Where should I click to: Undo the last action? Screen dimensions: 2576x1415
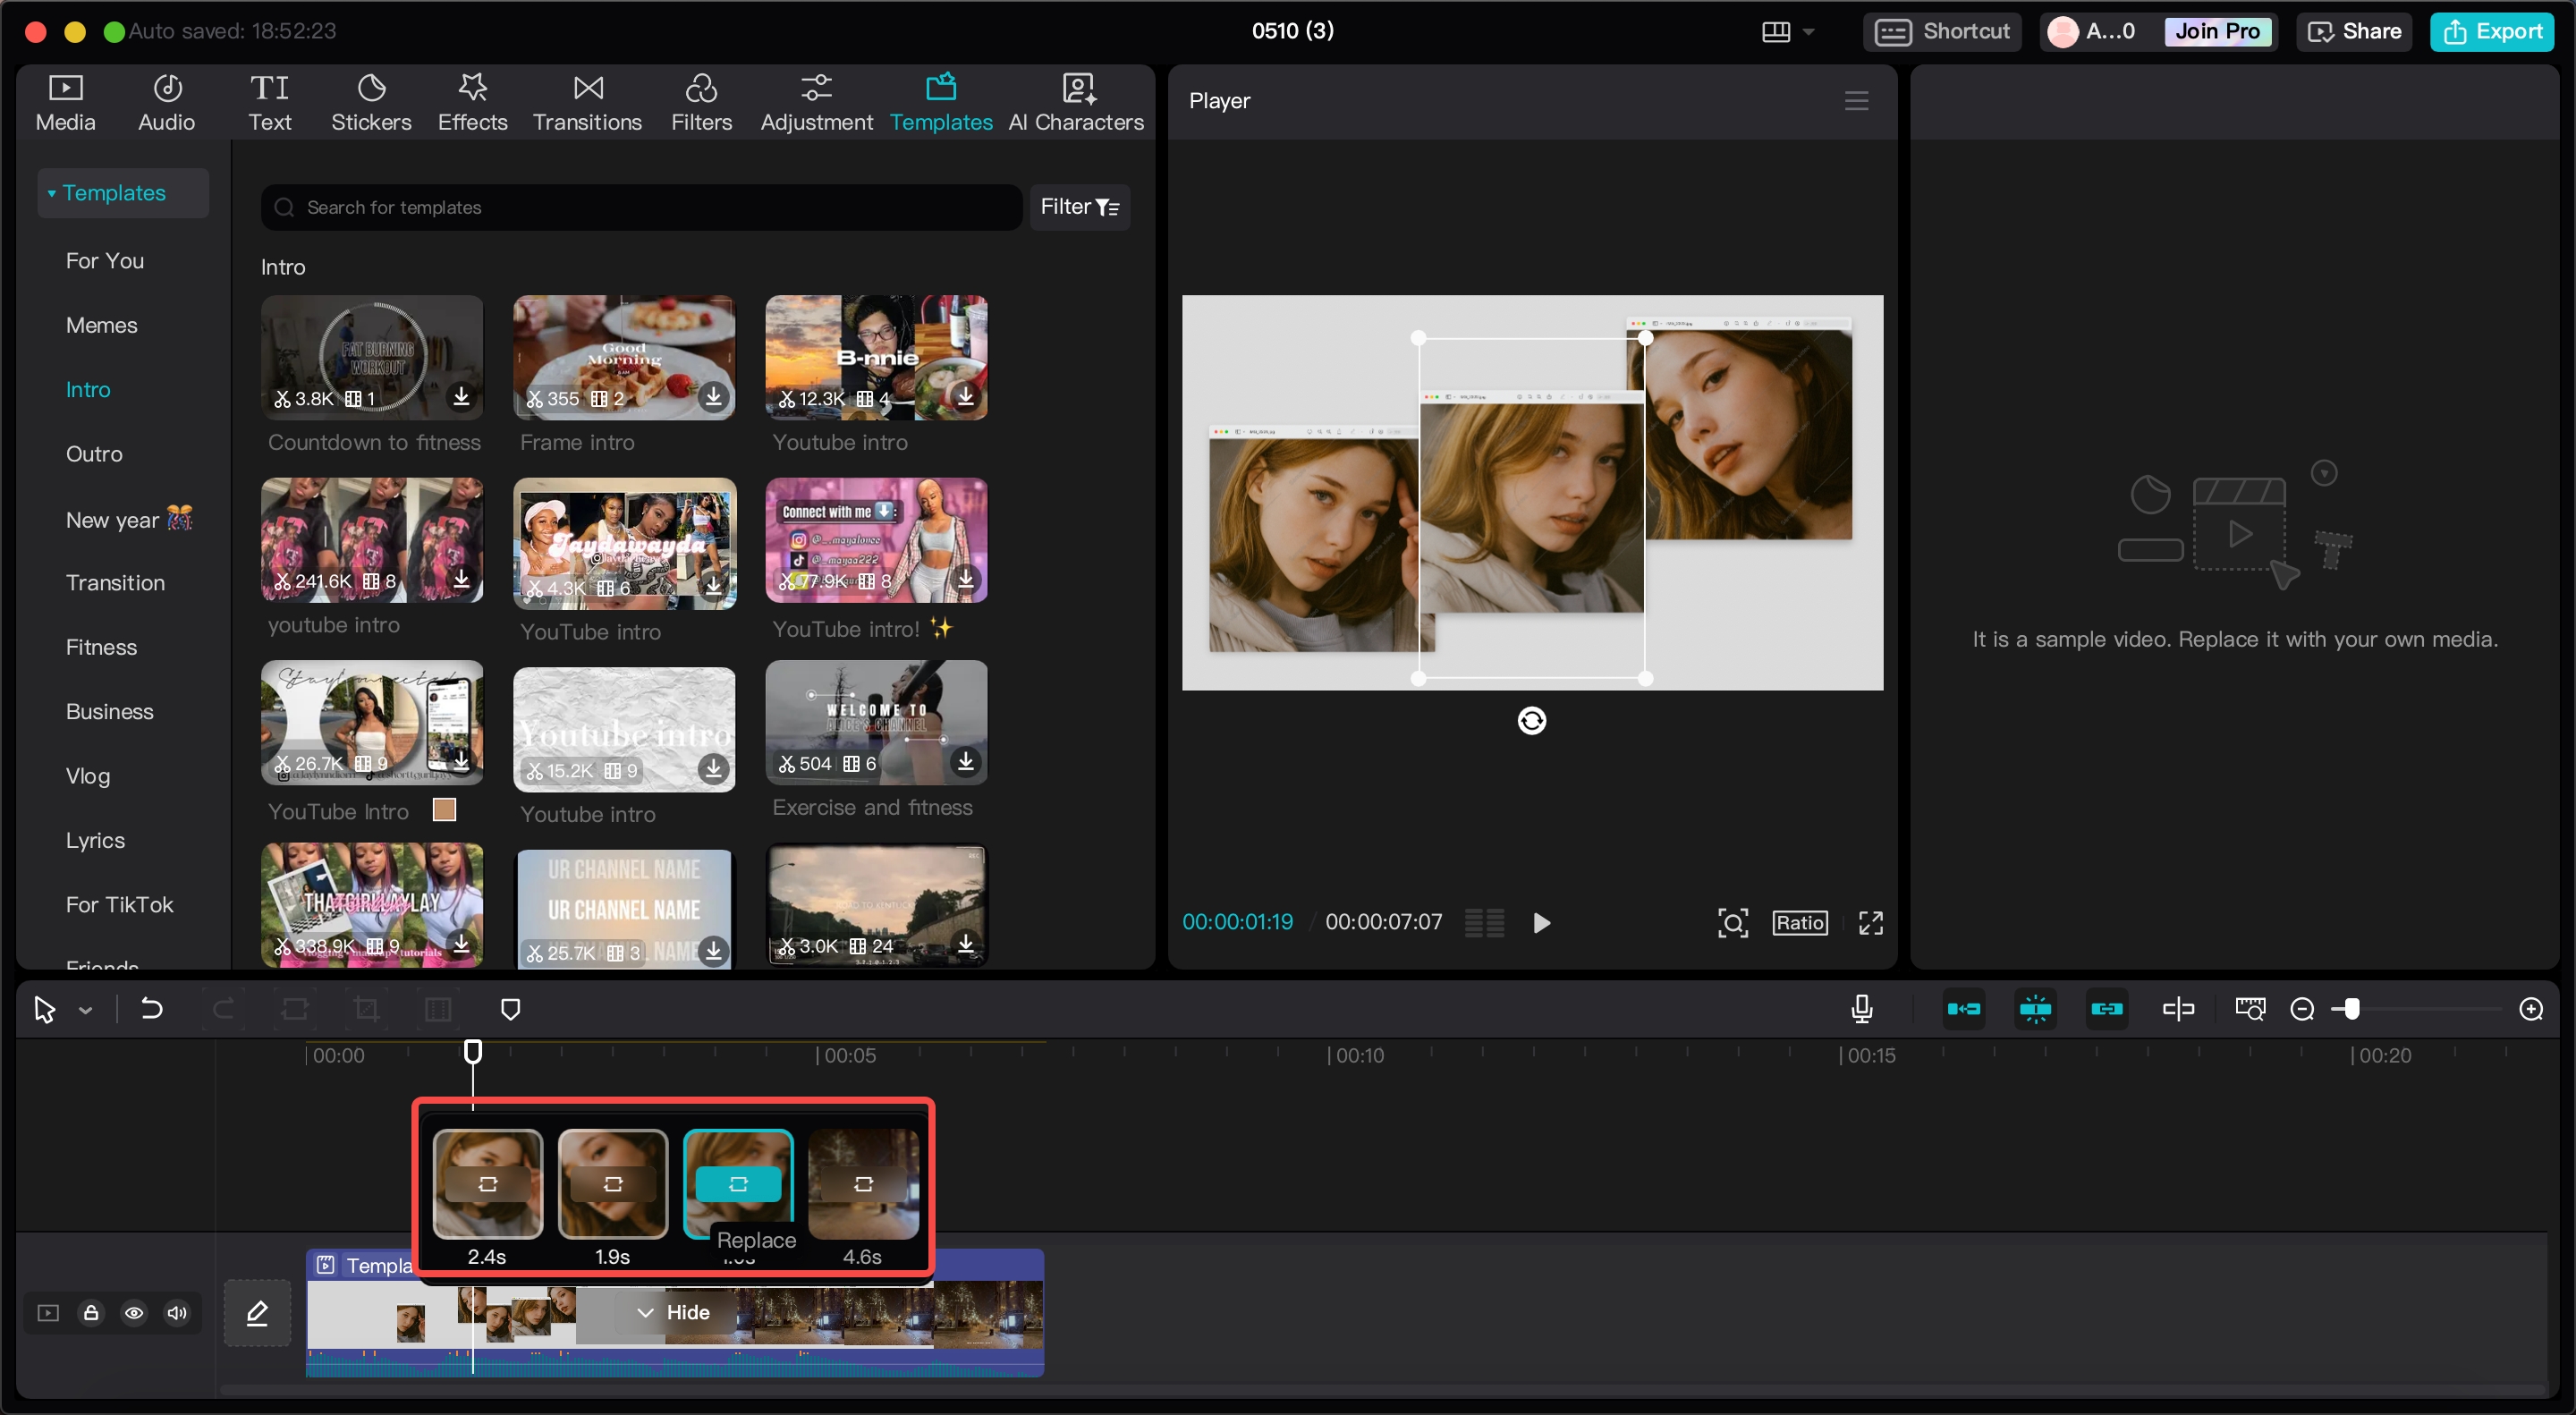(151, 1009)
